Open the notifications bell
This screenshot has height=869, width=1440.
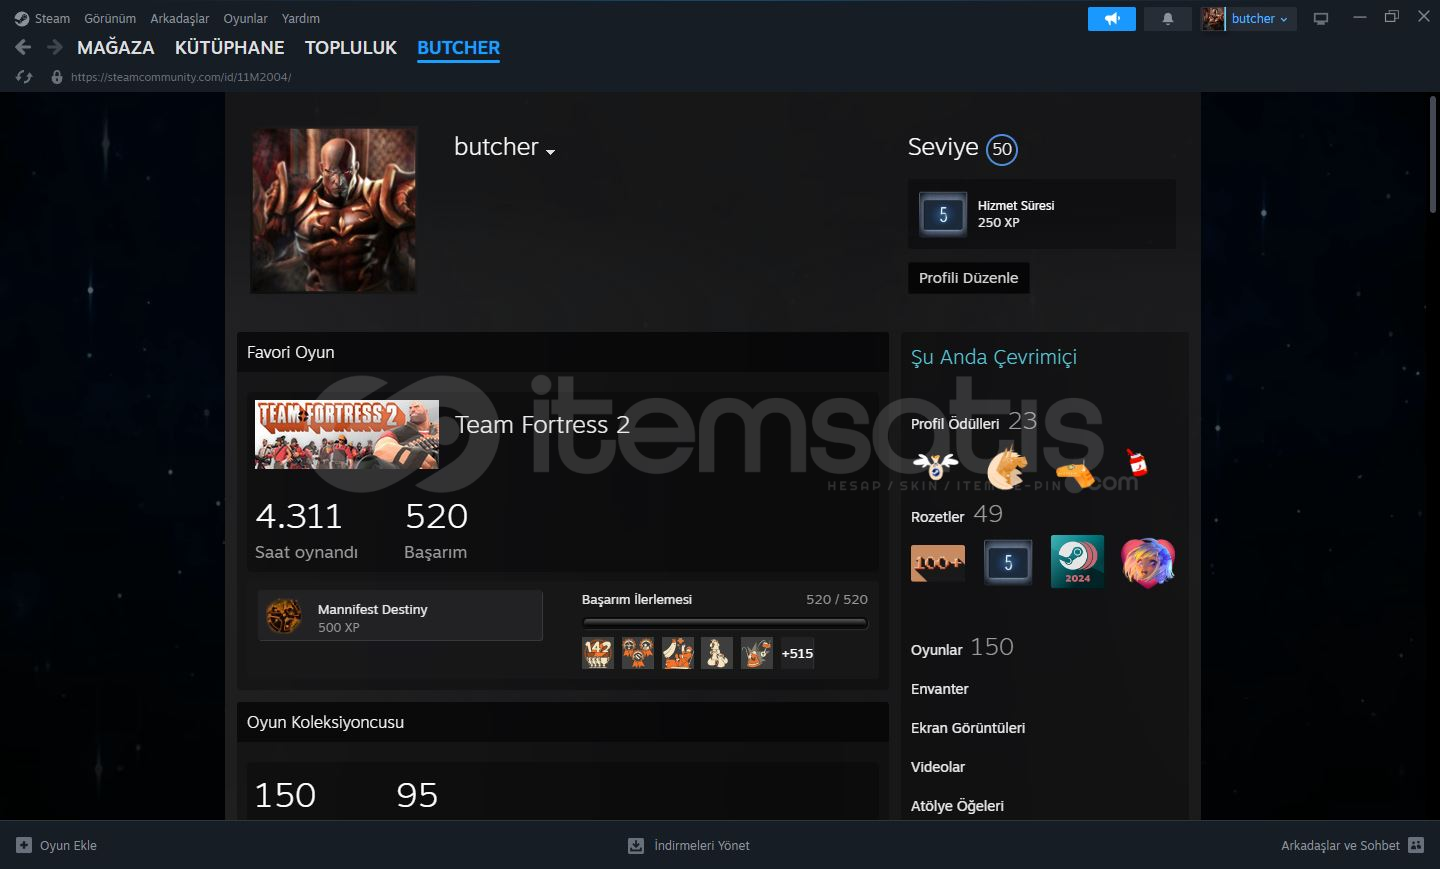(x=1167, y=19)
